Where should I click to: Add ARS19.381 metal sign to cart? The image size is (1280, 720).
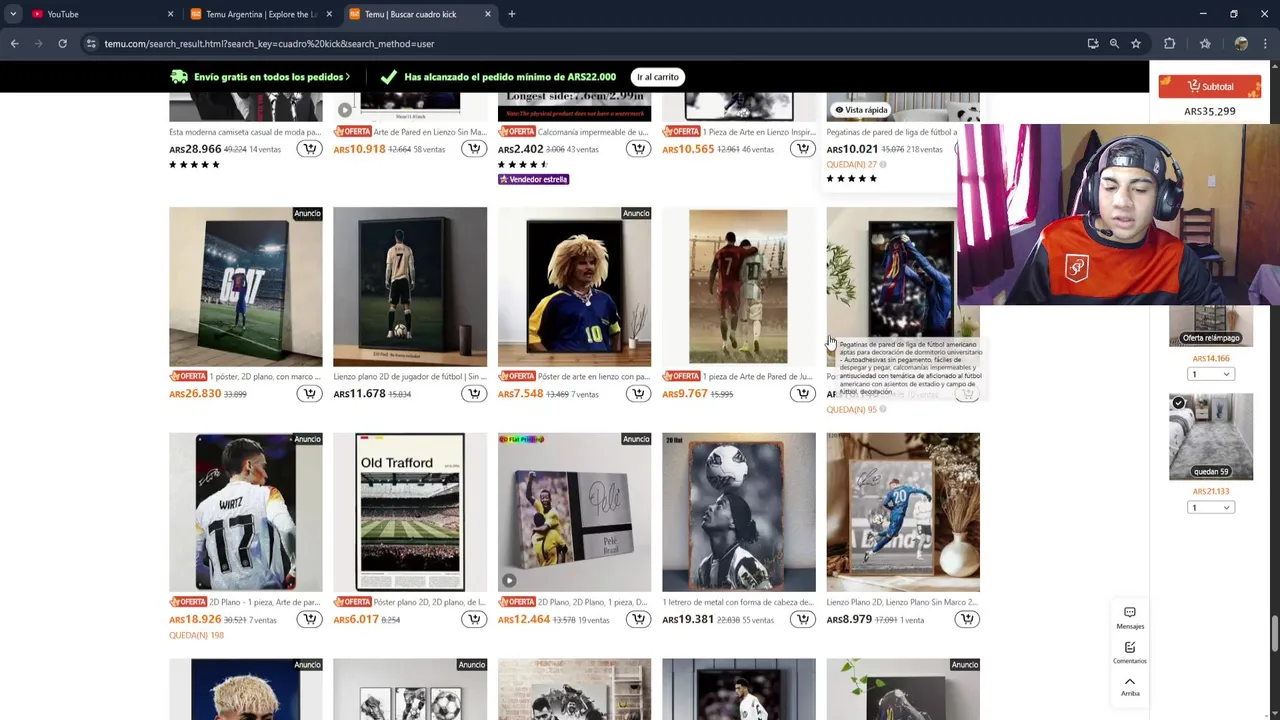pyautogui.click(x=802, y=620)
